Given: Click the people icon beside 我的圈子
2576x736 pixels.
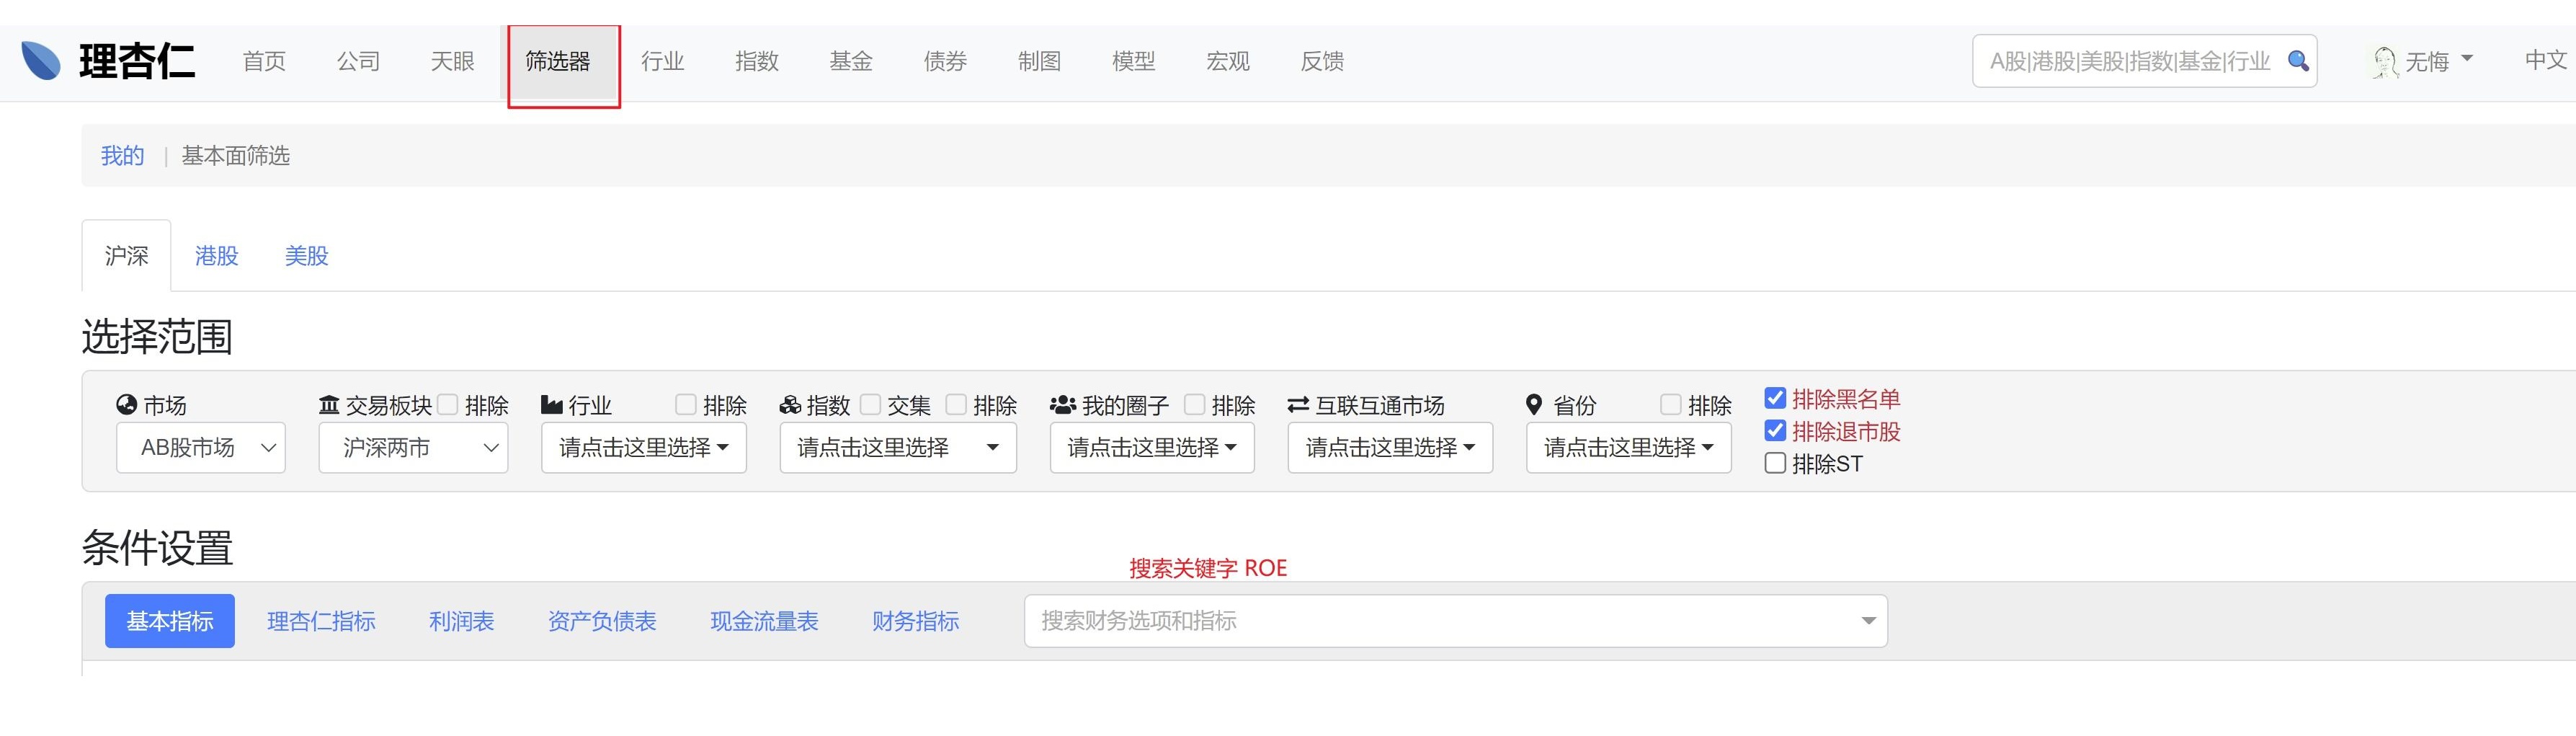Looking at the screenshot, I should point(1062,405).
